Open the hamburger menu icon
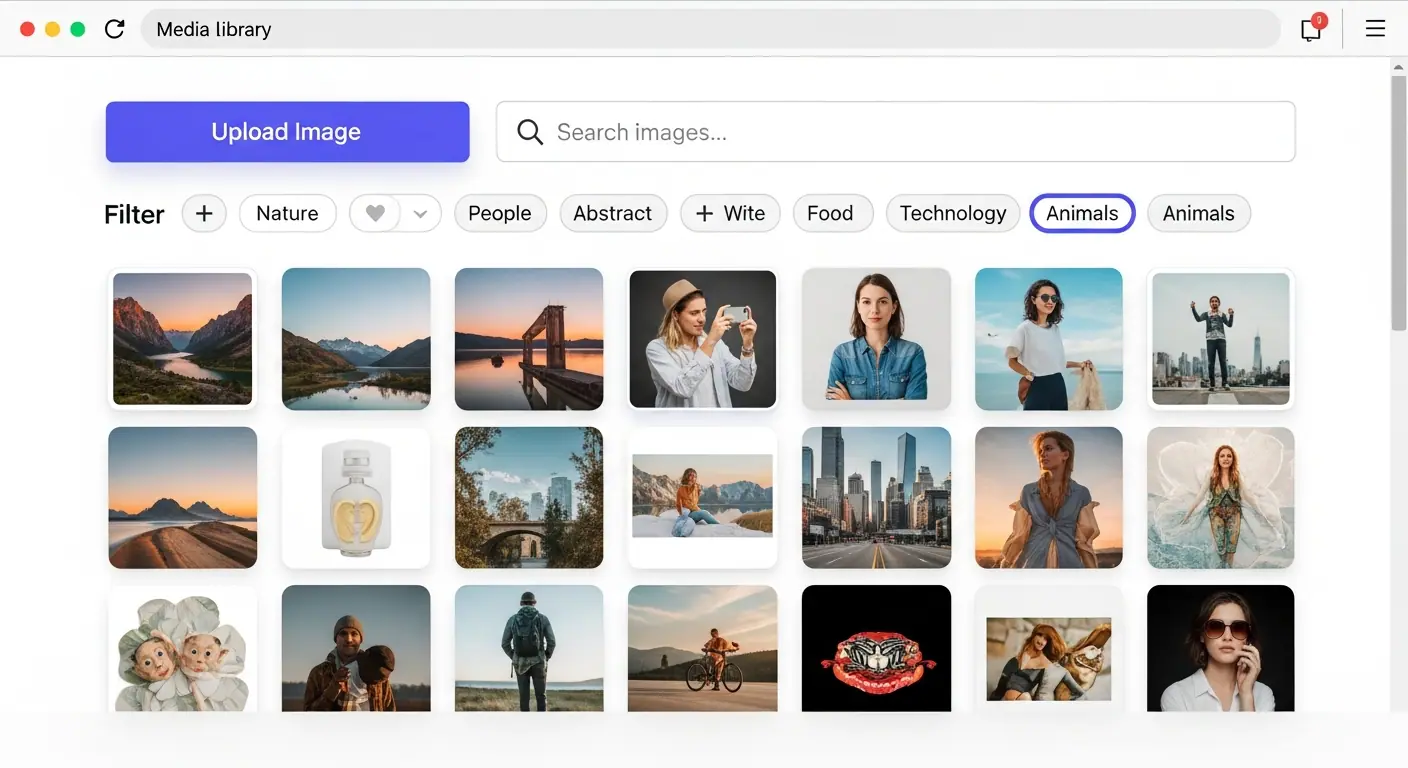Image resolution: width=1408 pixels, height=768 pixels. pos(1375,29)
